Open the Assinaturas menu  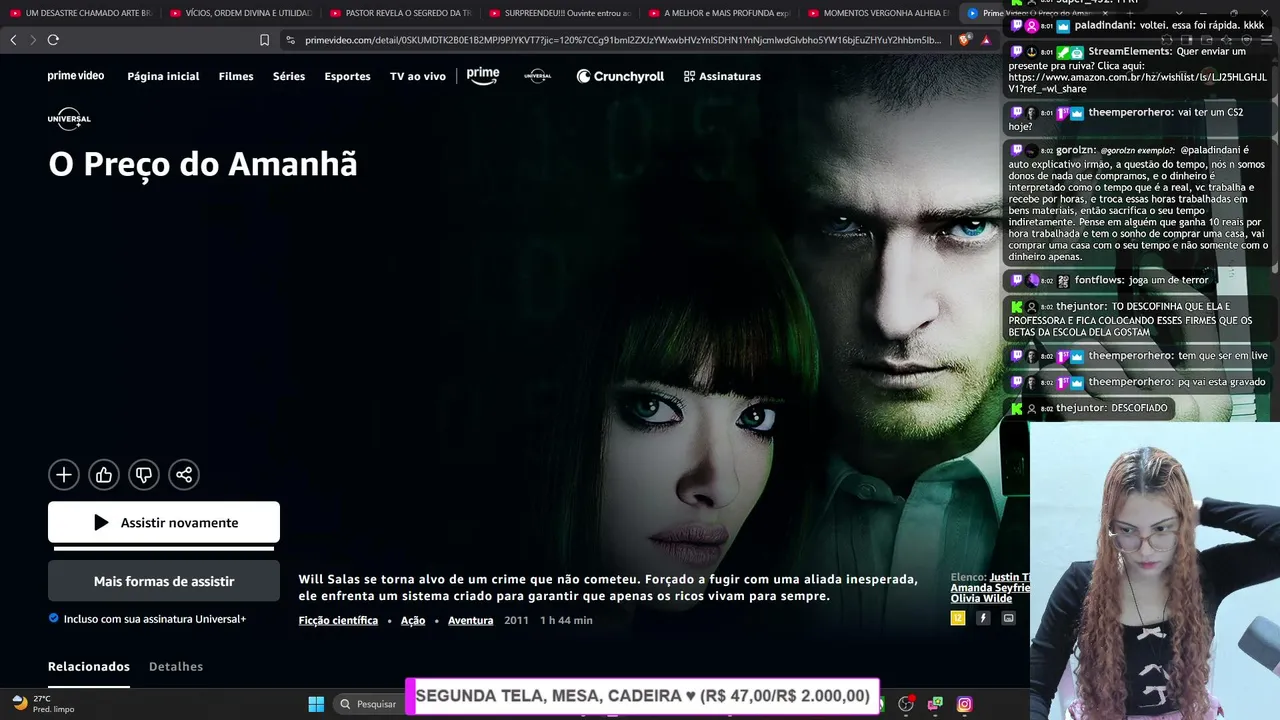point(722,76)
